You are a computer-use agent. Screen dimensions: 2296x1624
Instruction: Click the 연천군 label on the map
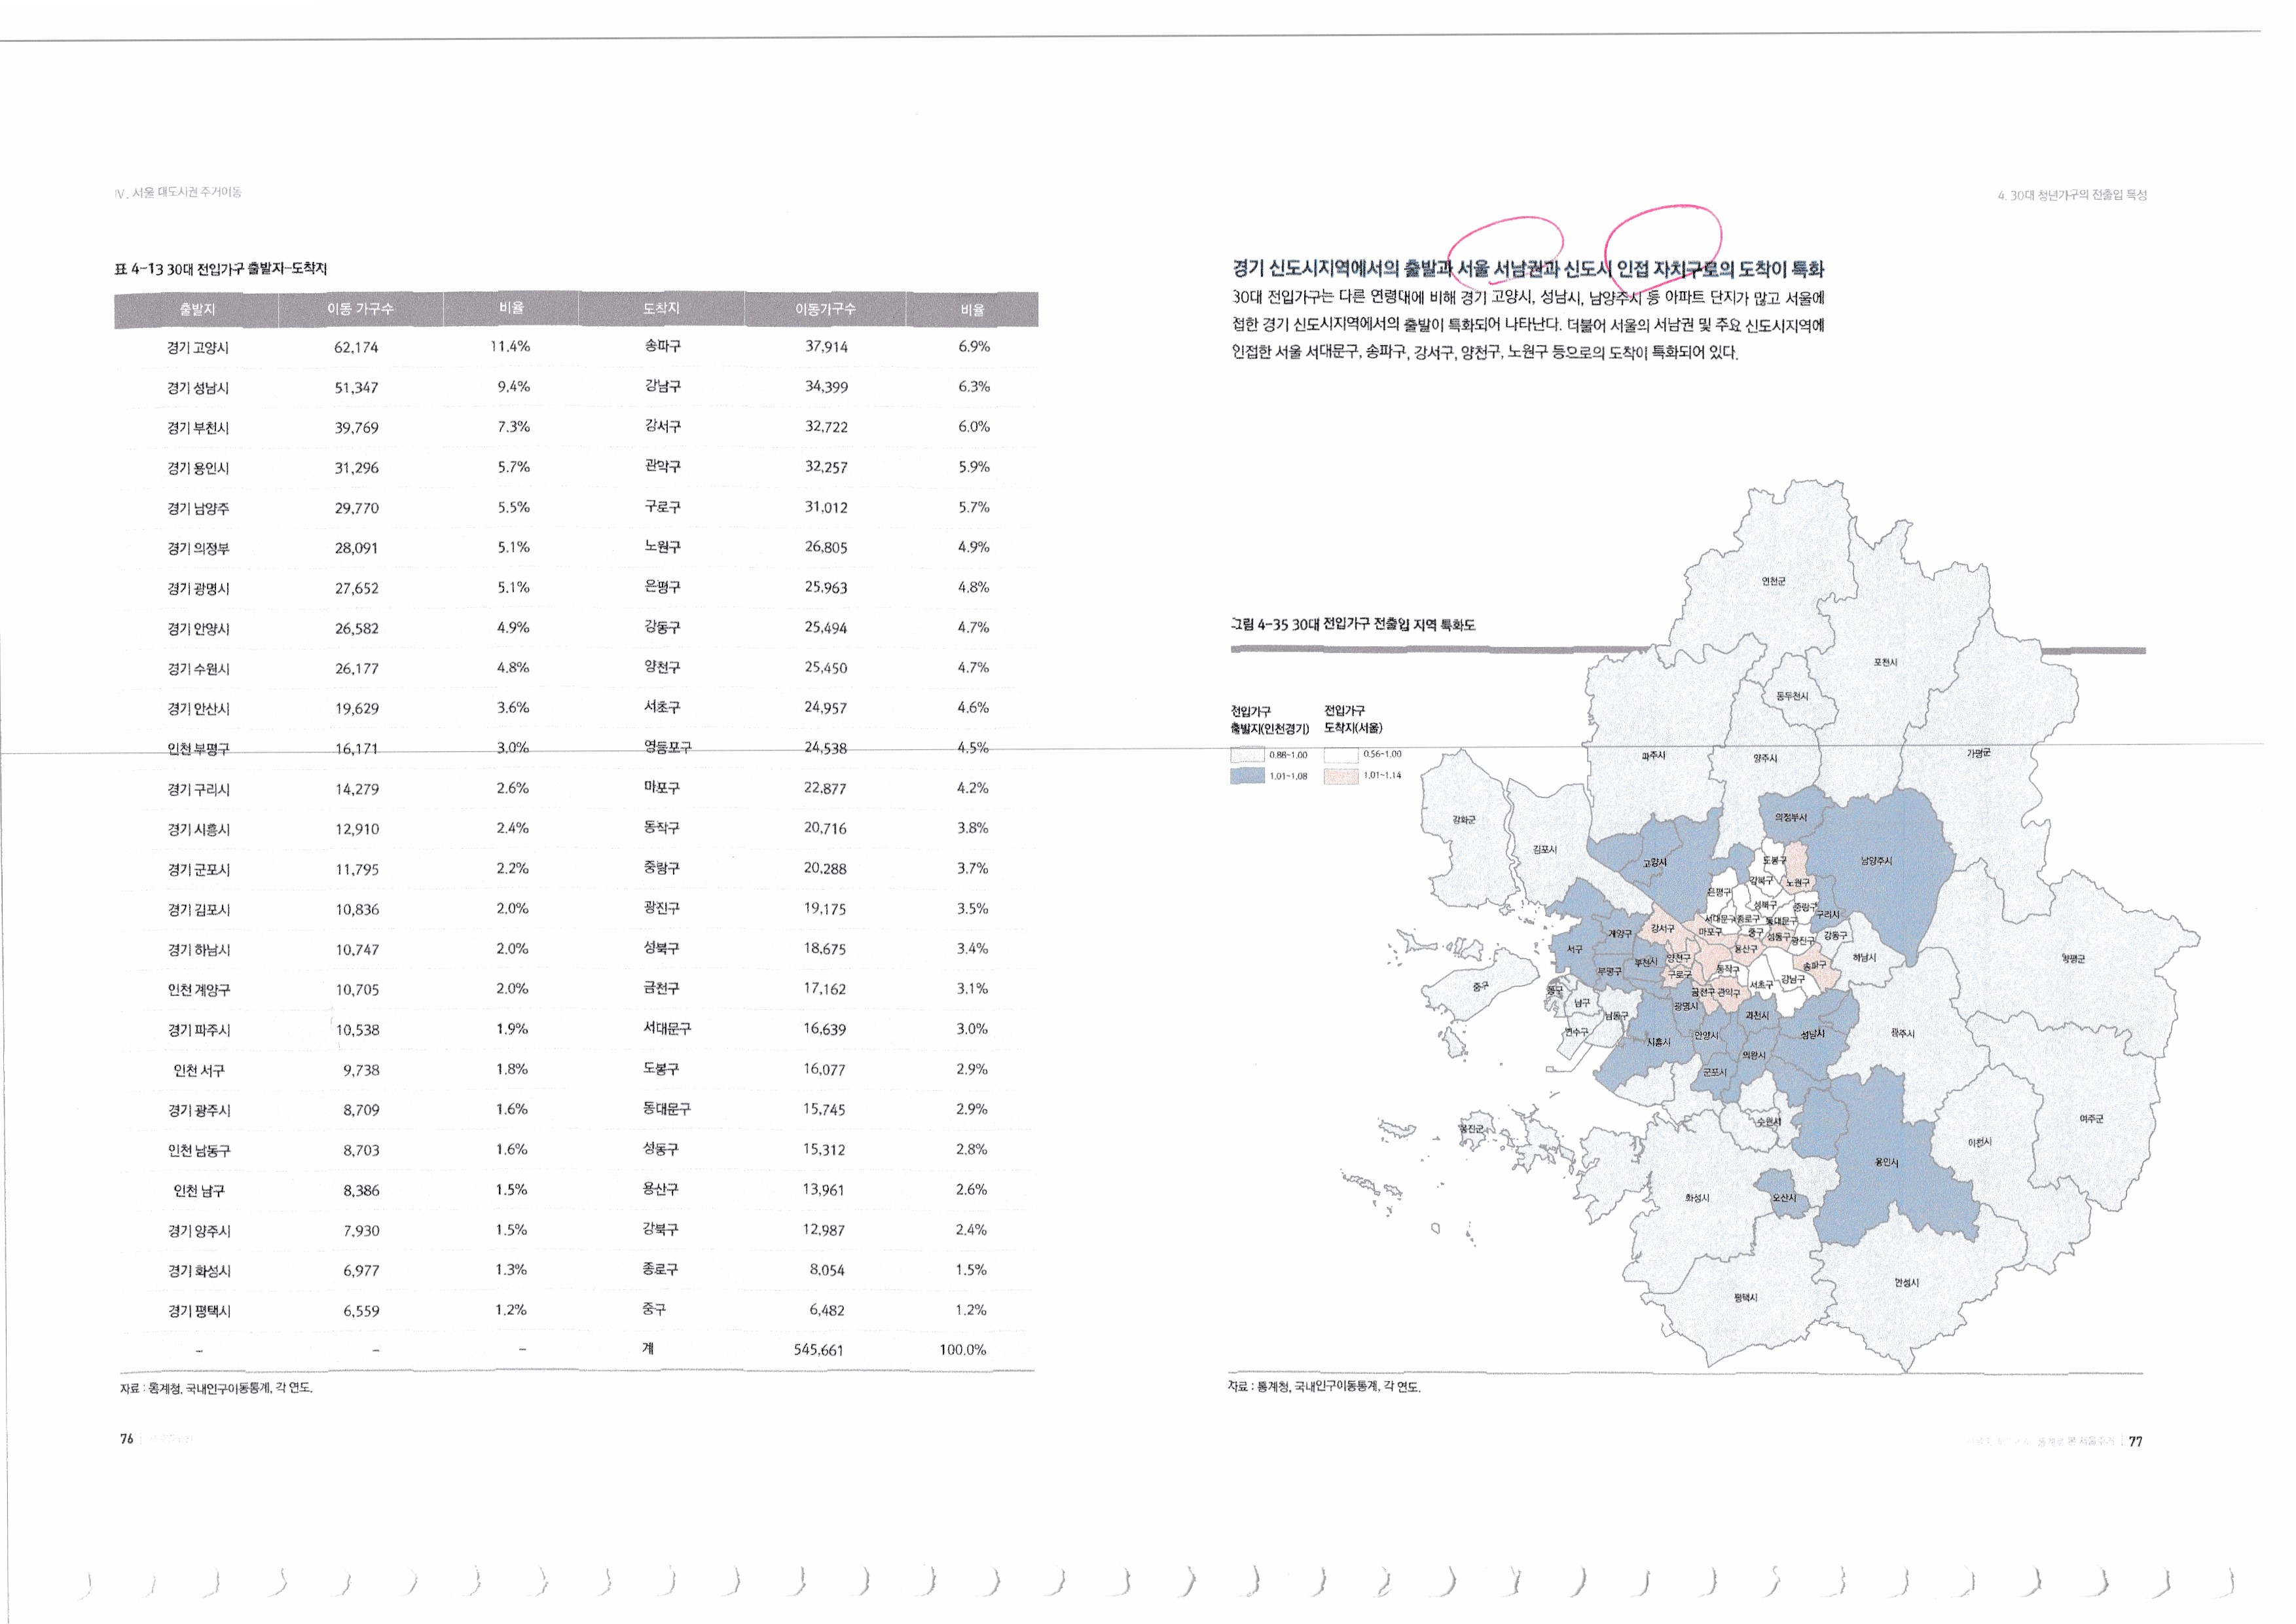pyautogui.click(x=1773, y=582)
